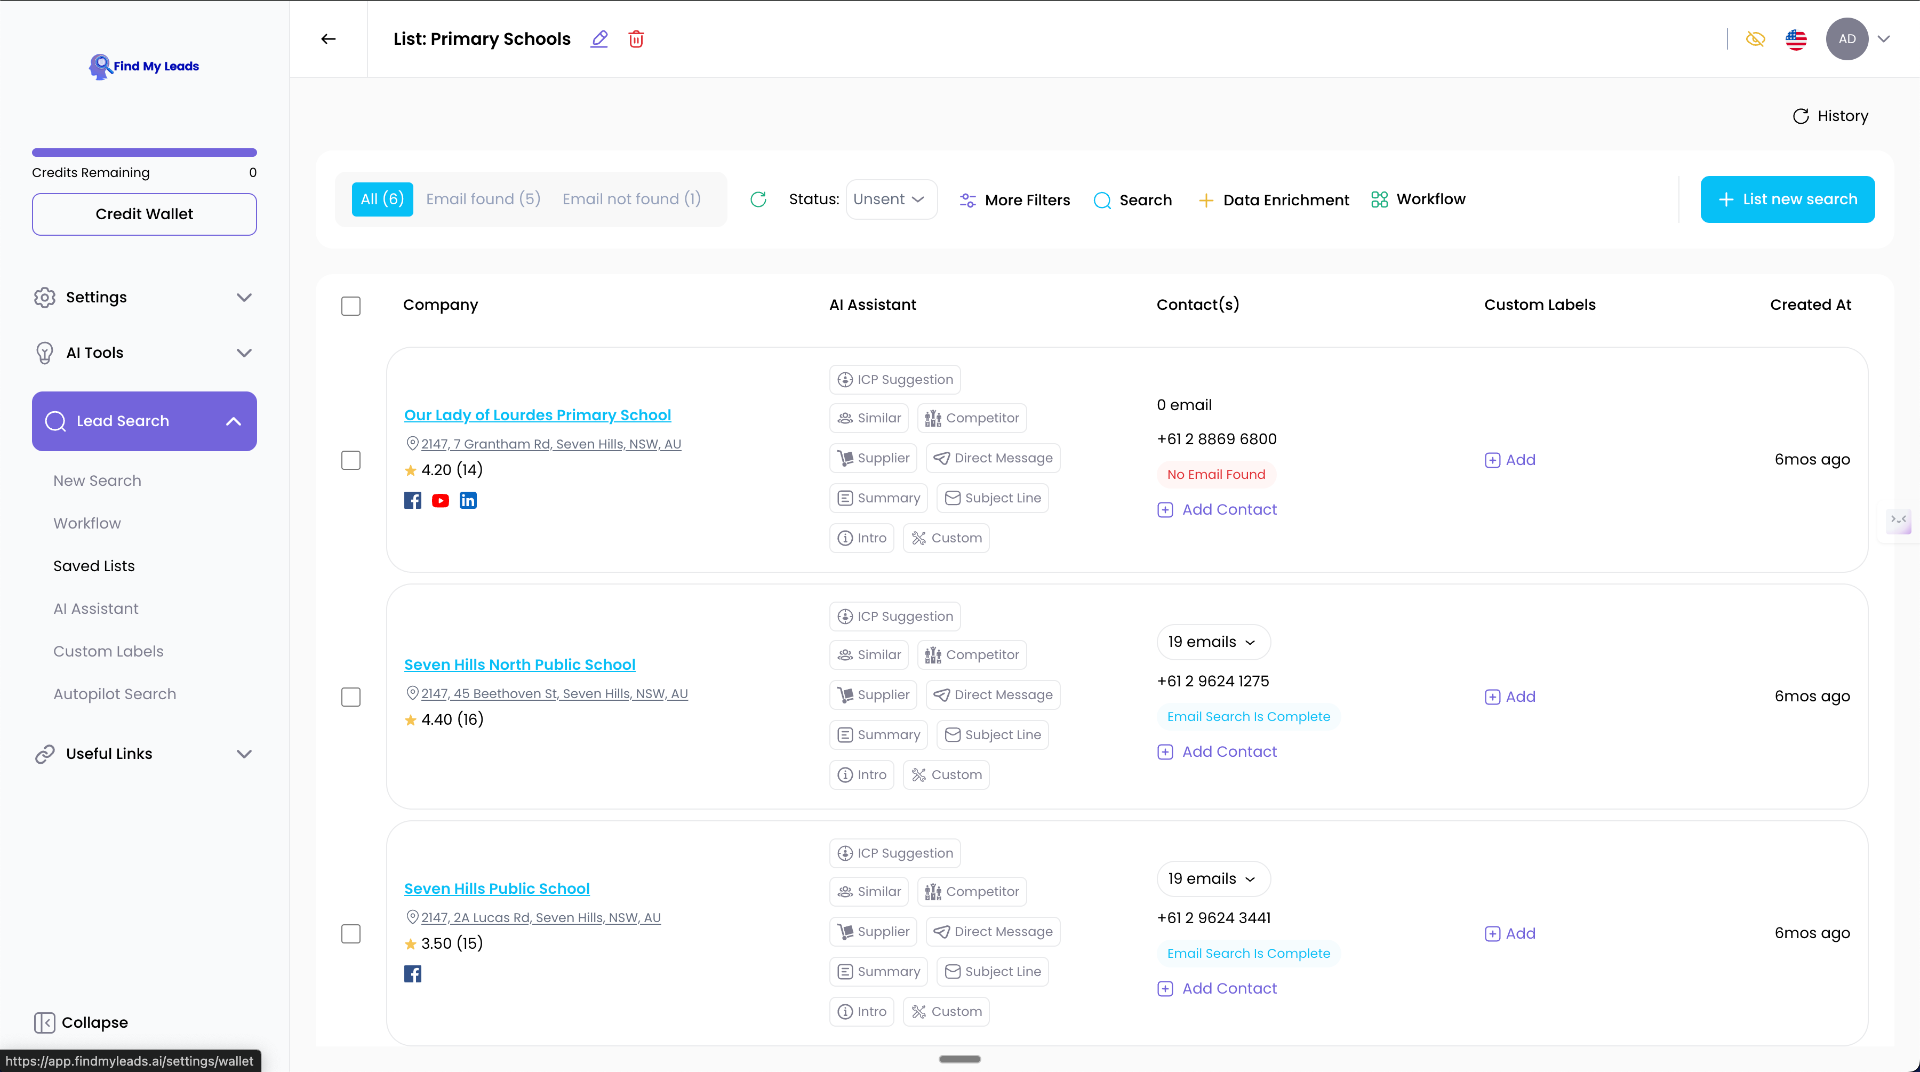Click Supplier for Our Lady of Lourdes
The height and width of the screenshot is (1072, 1920).
click(x=873, y=458)
